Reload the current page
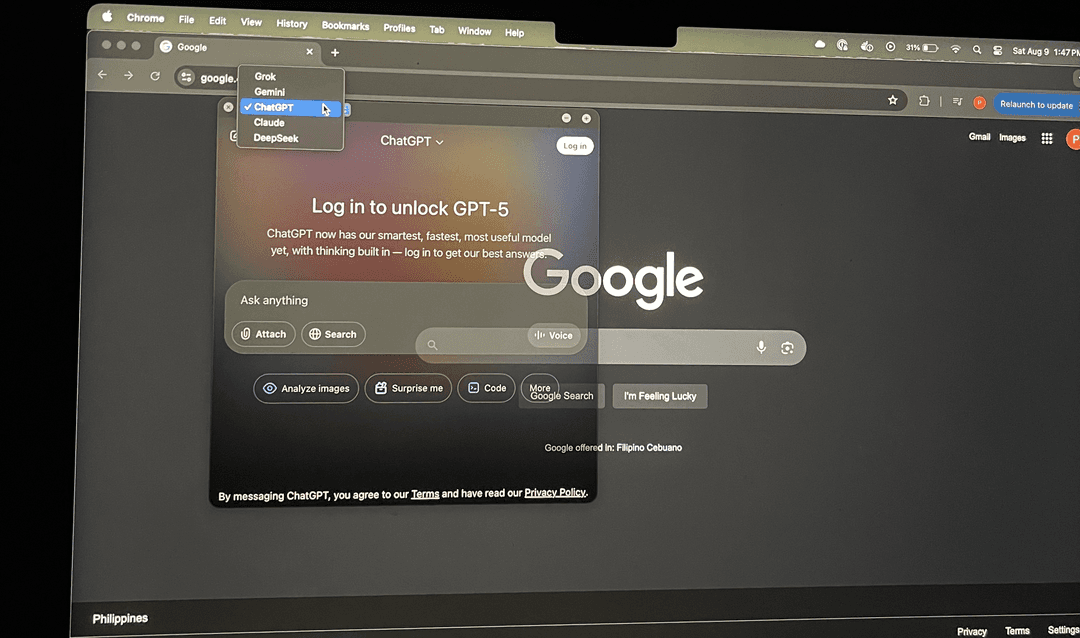 pyautogui.click(x=155, y=76)
